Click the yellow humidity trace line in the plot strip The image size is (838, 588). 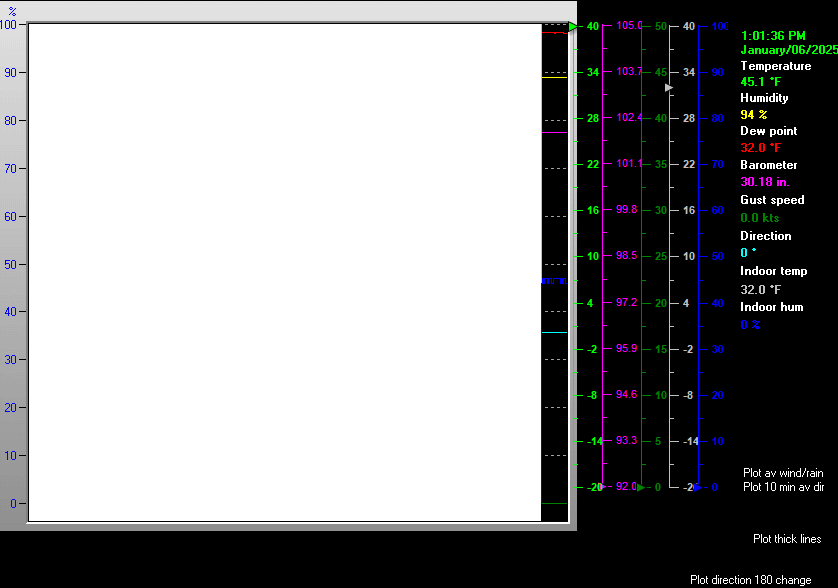pos(554,78)
